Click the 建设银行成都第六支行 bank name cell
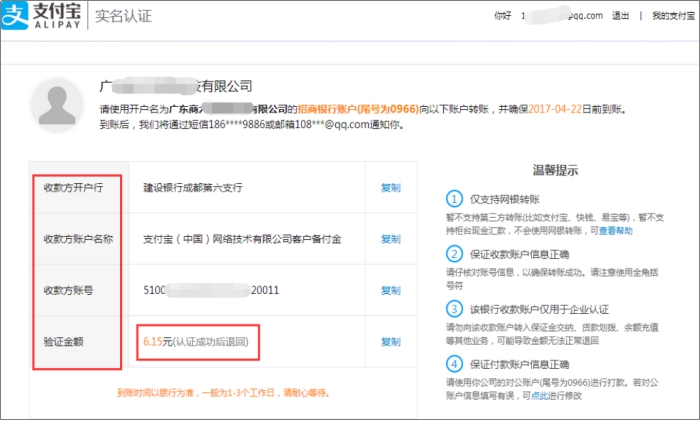700x421 pixels. pos(192,187)
